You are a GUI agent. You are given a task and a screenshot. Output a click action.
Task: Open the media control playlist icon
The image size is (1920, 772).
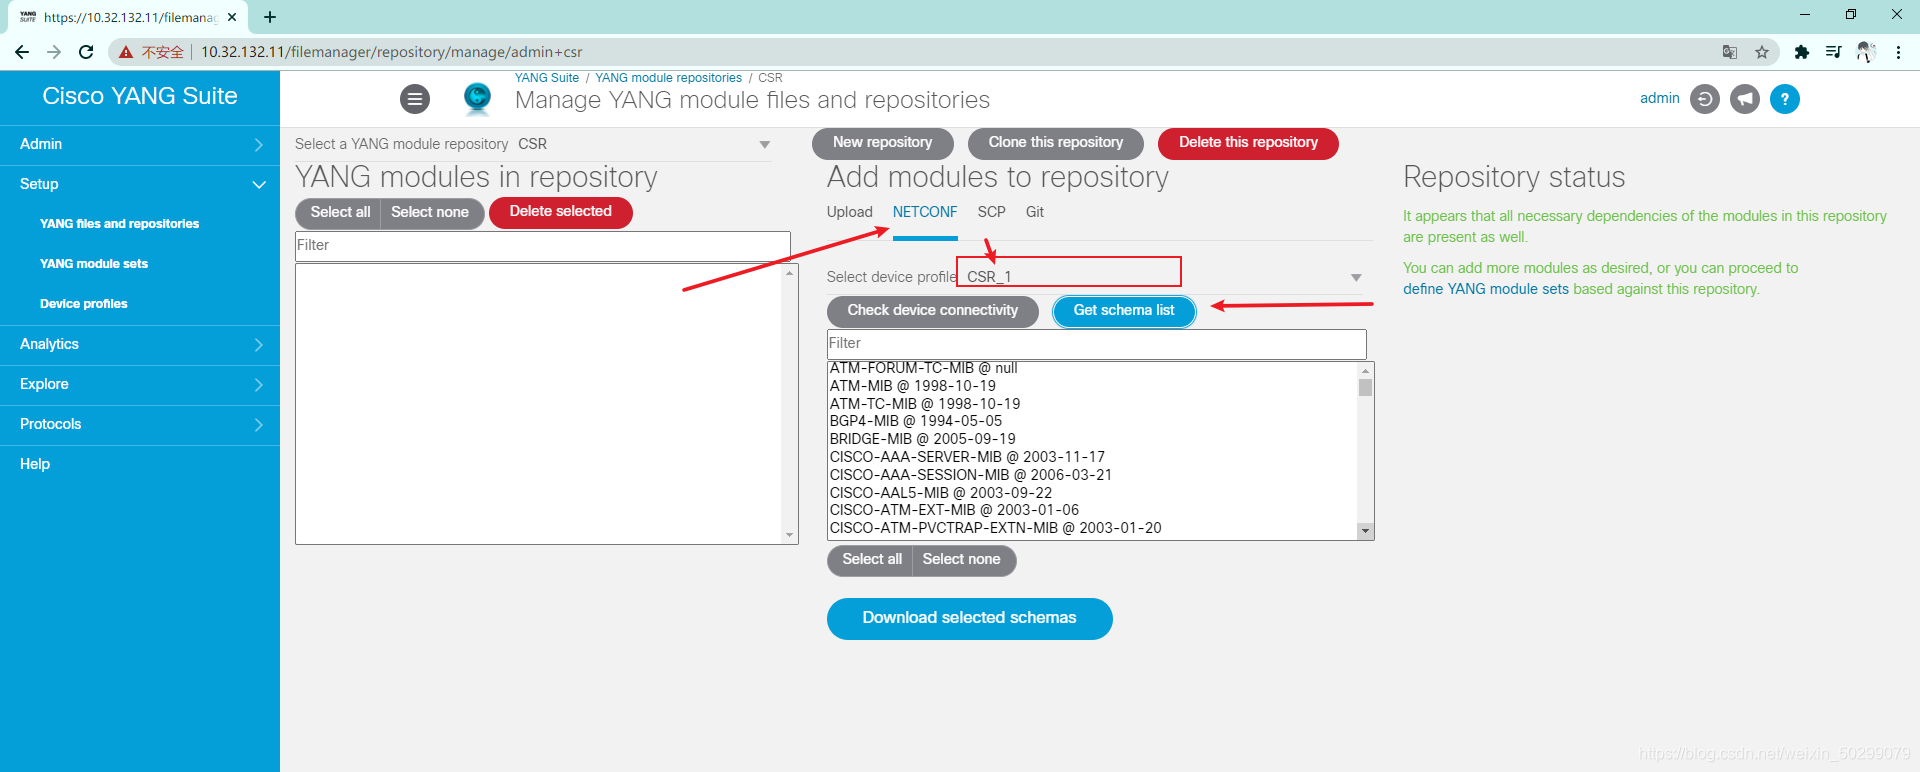point(1833,52)
